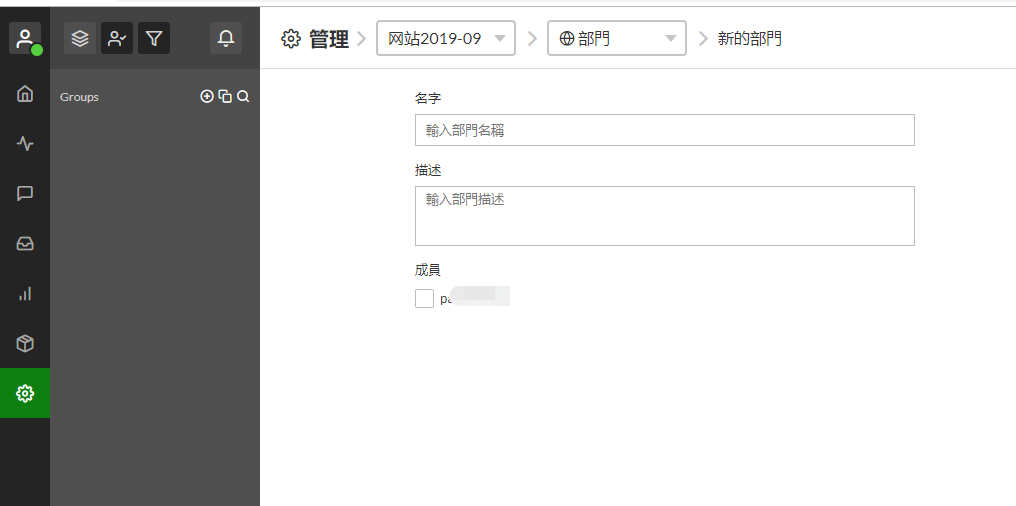Add a new group with plus icon

point(207,96)
